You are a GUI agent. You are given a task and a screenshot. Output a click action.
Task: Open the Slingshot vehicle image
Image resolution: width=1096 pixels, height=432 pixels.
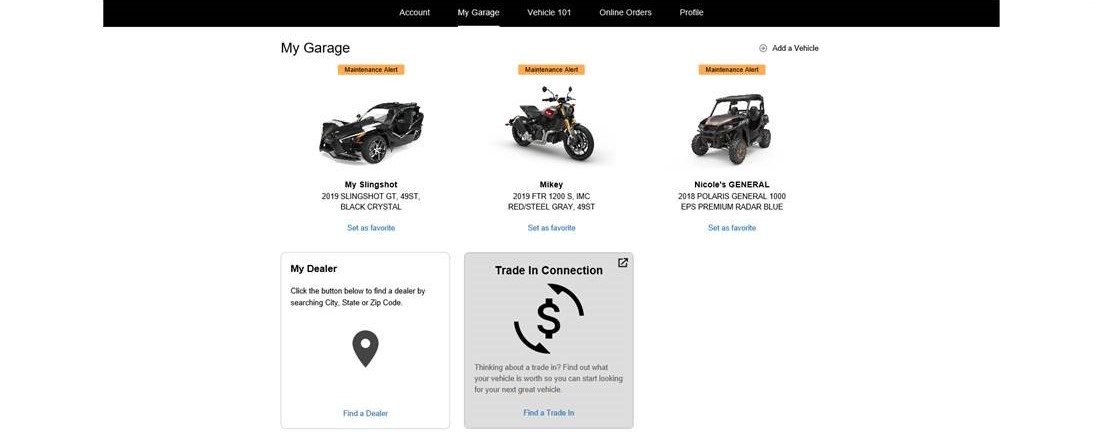[370, 130]
